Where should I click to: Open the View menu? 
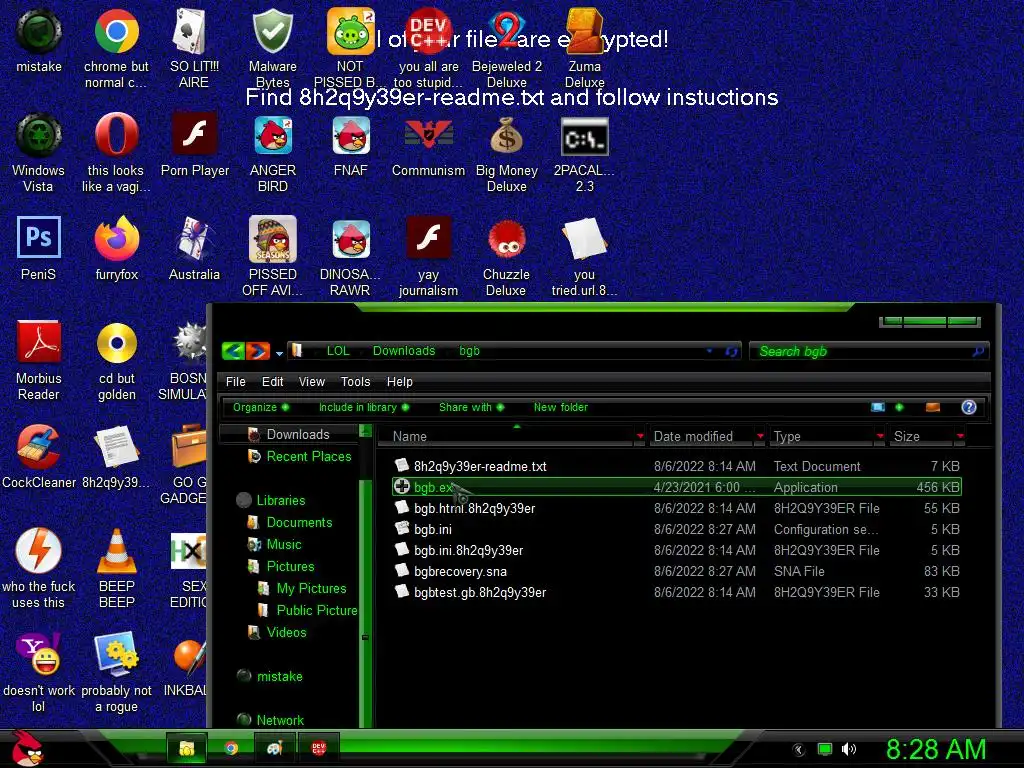click(312, 382)
